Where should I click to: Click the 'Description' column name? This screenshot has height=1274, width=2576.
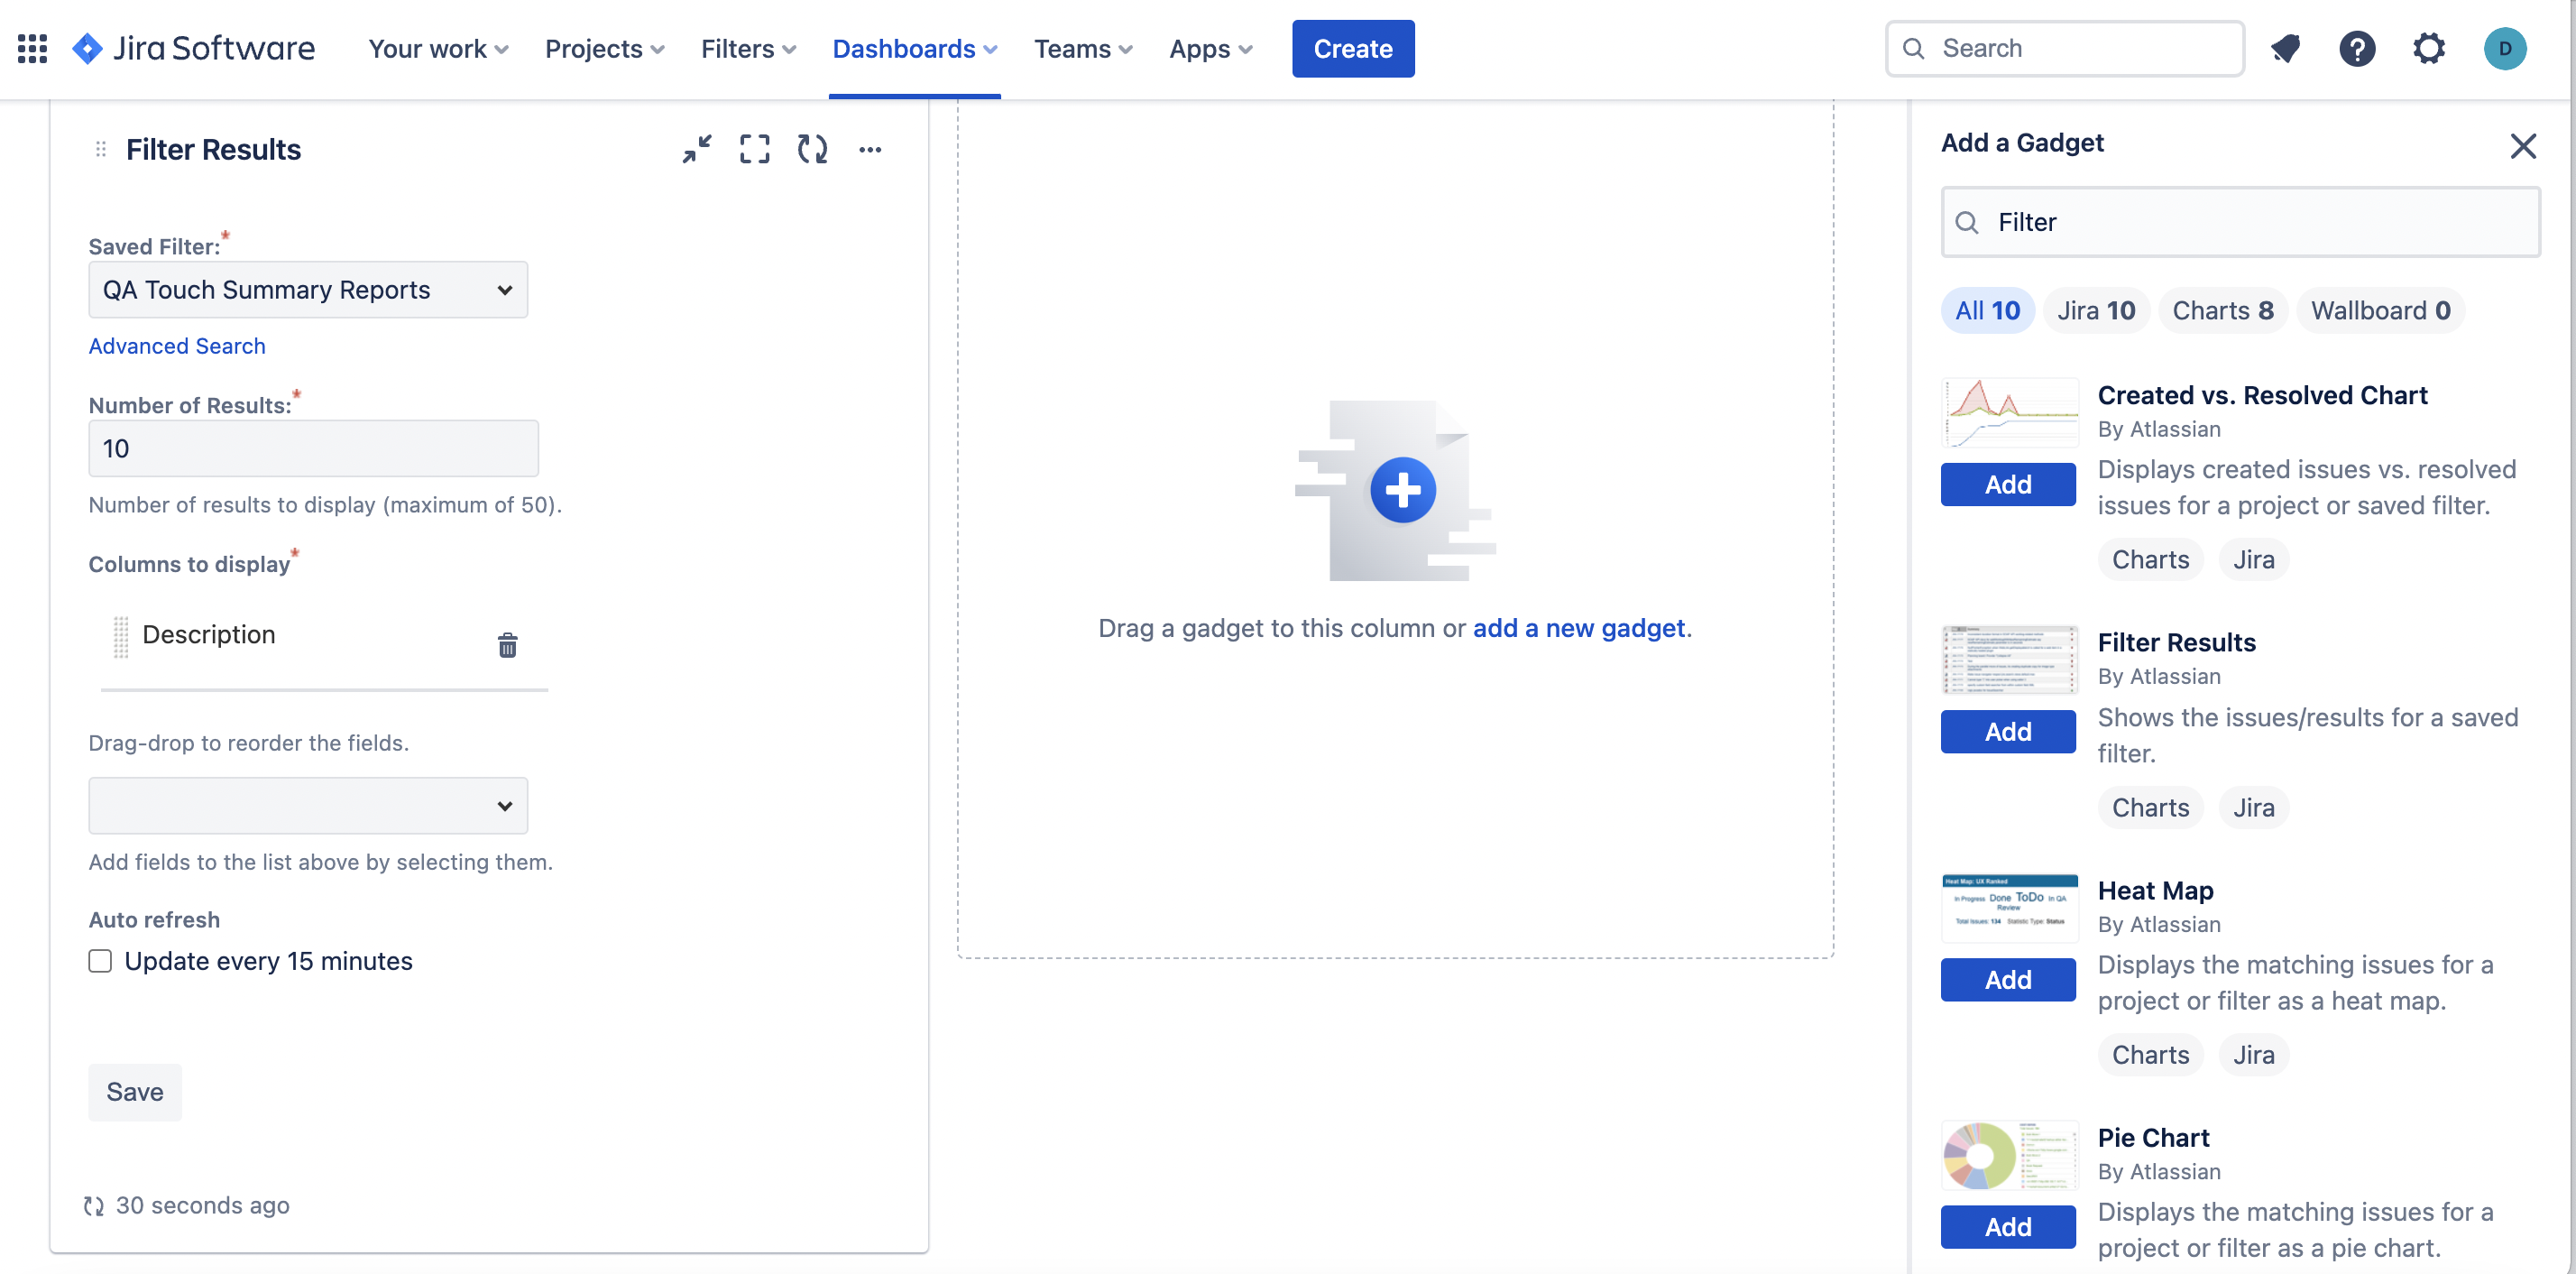(209, 635)
